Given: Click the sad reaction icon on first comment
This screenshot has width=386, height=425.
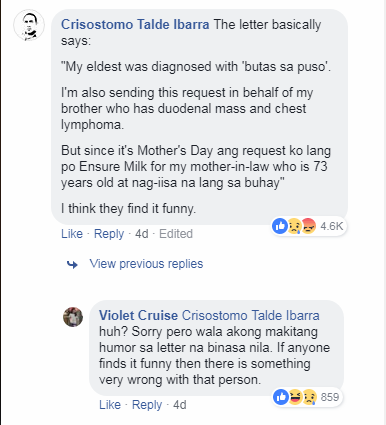Looking at the screenshot, I should pyautogui.click(x=294, y=226).
